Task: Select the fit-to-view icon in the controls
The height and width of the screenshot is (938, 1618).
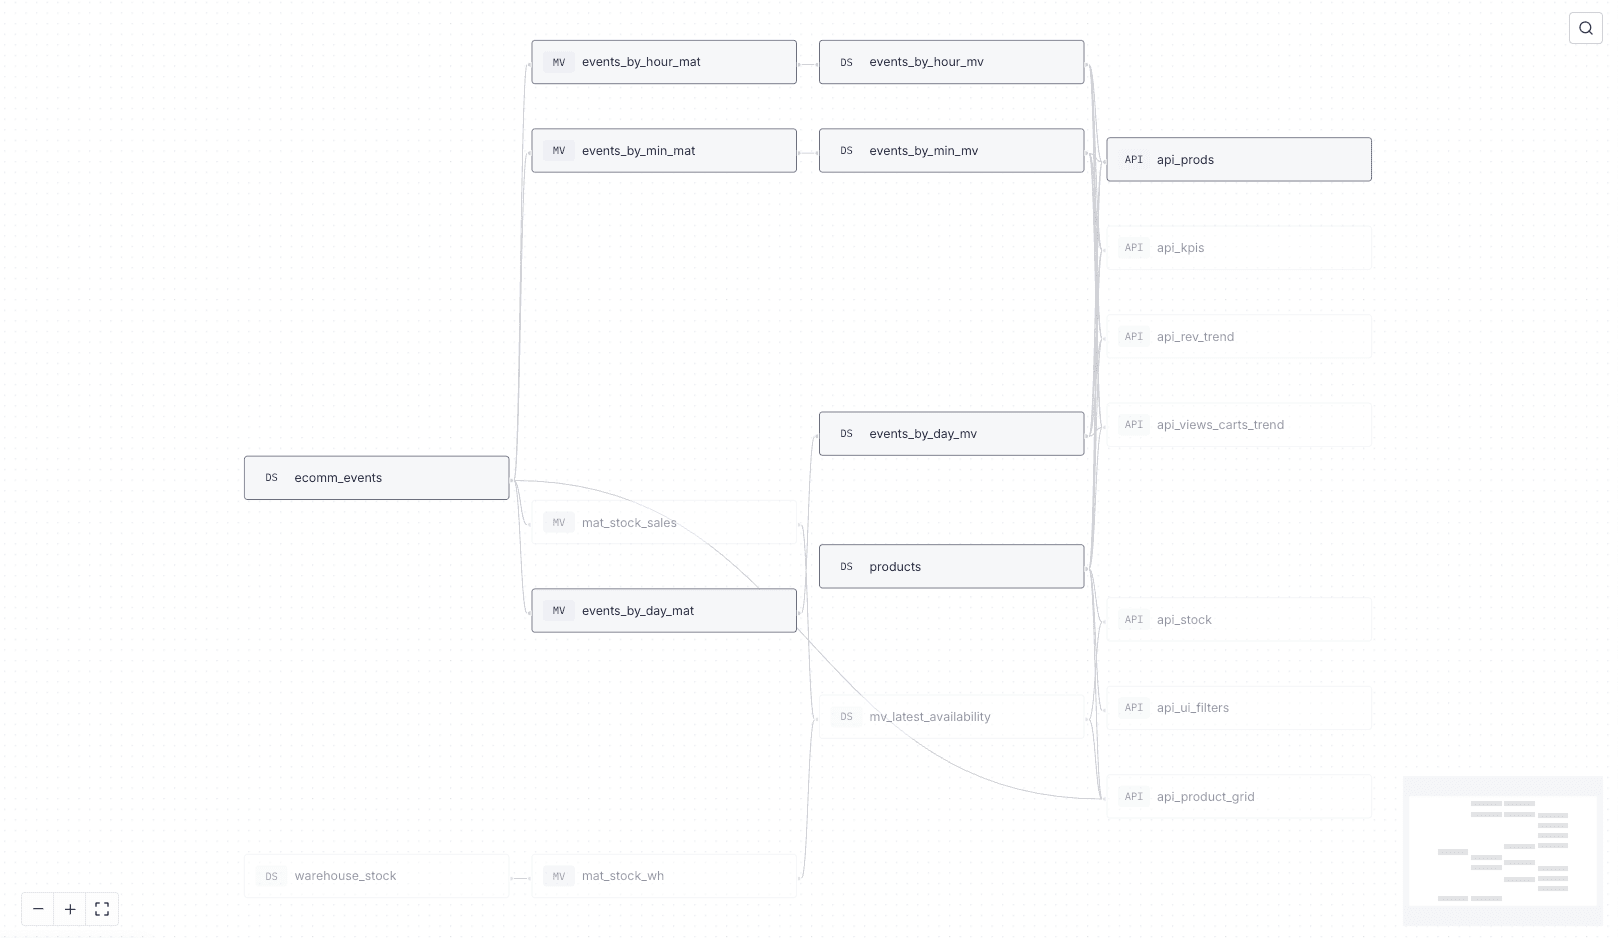Action: click(101, 909)
